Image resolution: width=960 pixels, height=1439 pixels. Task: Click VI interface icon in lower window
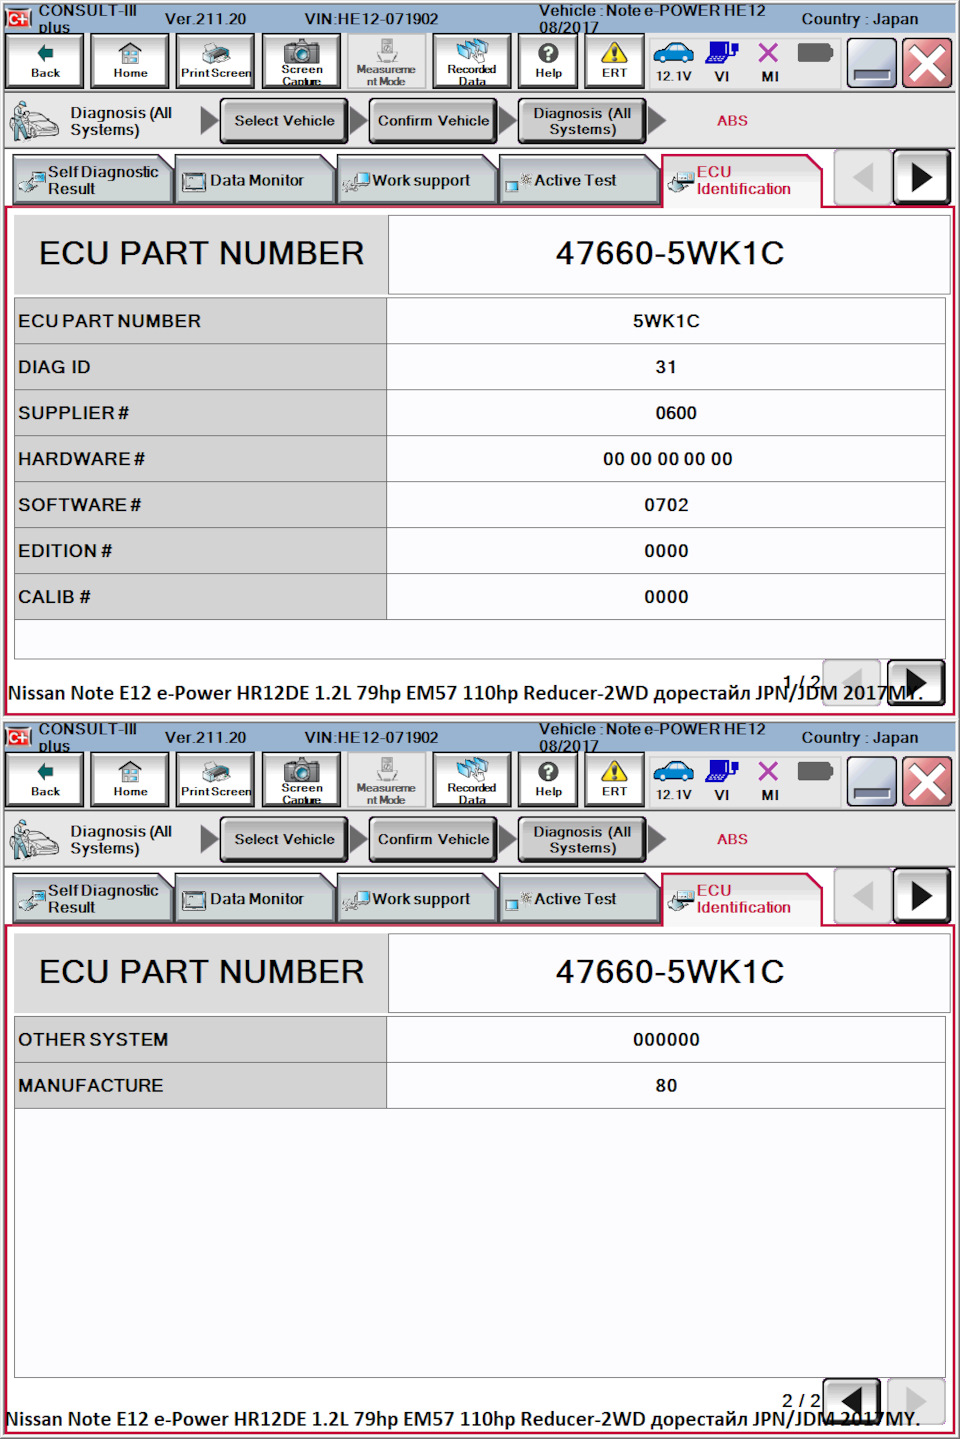722,780
